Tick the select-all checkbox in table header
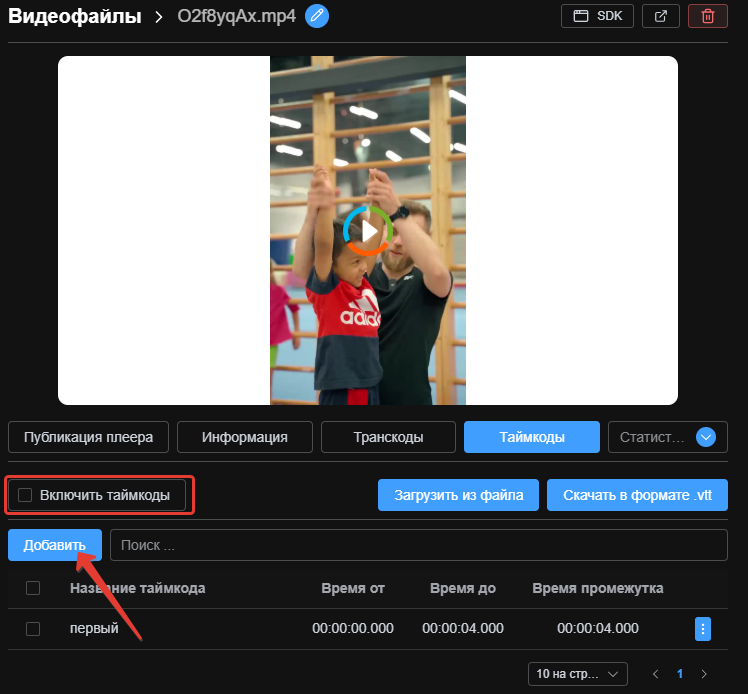748x694 pixels. click(x=33, y=588)
